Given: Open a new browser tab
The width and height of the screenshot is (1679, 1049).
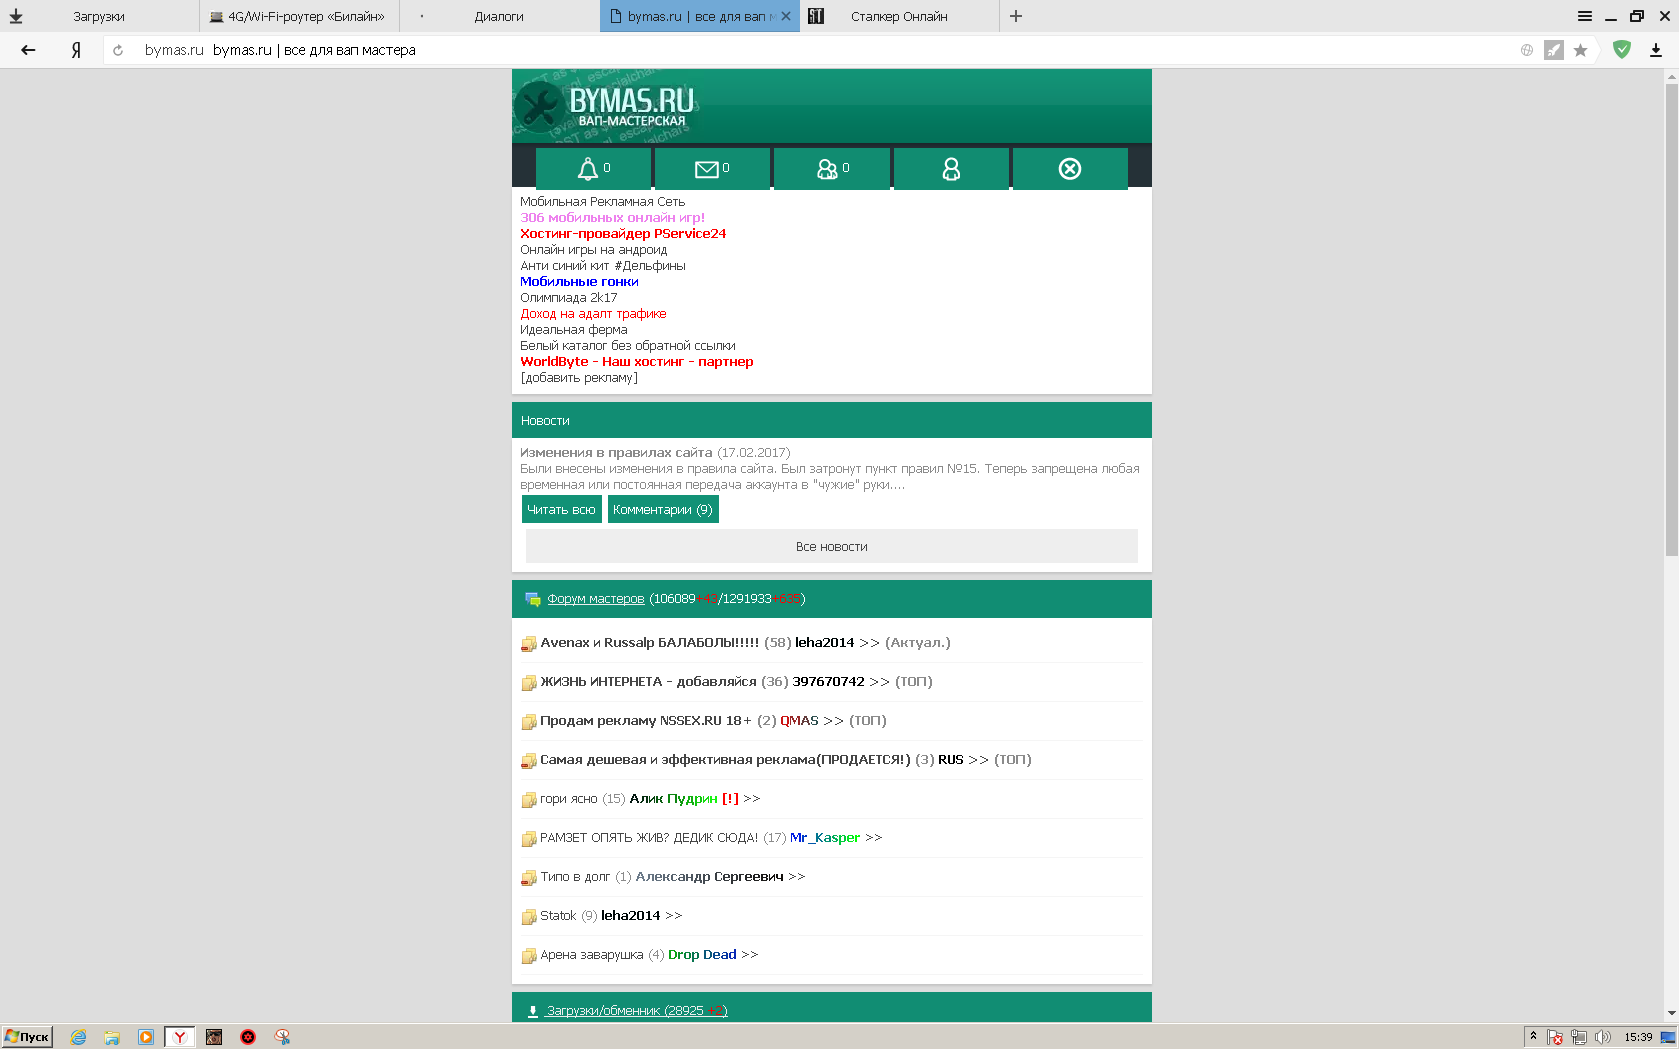Looking at the screenshot, I should pos(1016,16).
